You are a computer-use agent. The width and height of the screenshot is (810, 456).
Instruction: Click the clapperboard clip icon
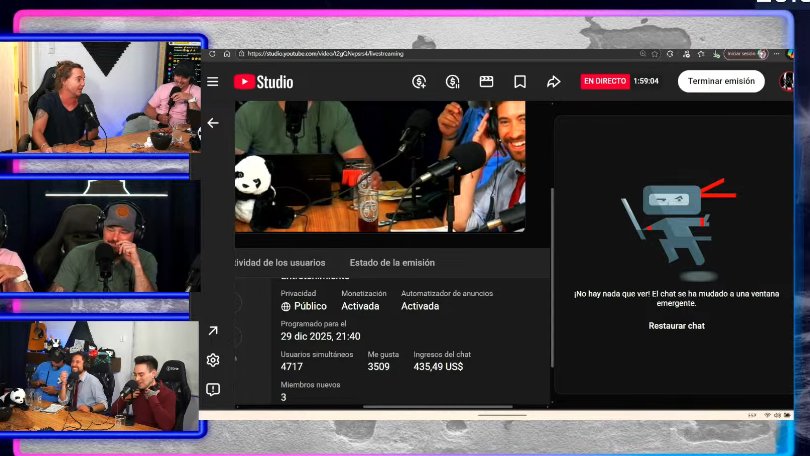486,82
